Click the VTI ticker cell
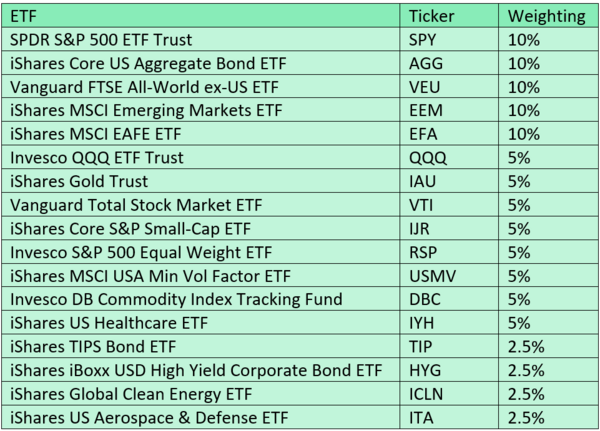Screen dimensions: 600x431 click(449, 205)
